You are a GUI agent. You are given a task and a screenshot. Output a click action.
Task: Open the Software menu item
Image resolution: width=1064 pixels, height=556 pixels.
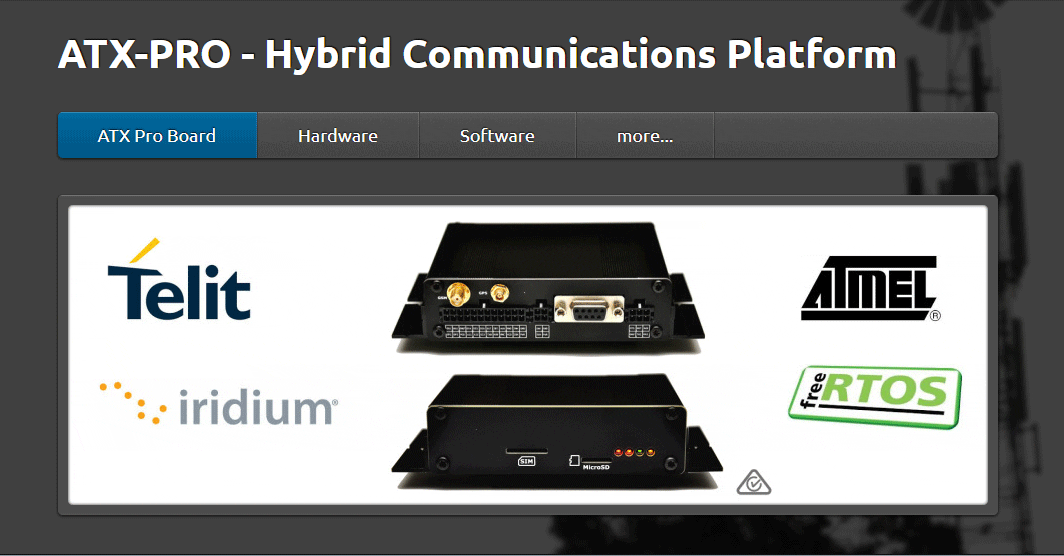pos(497,136)
